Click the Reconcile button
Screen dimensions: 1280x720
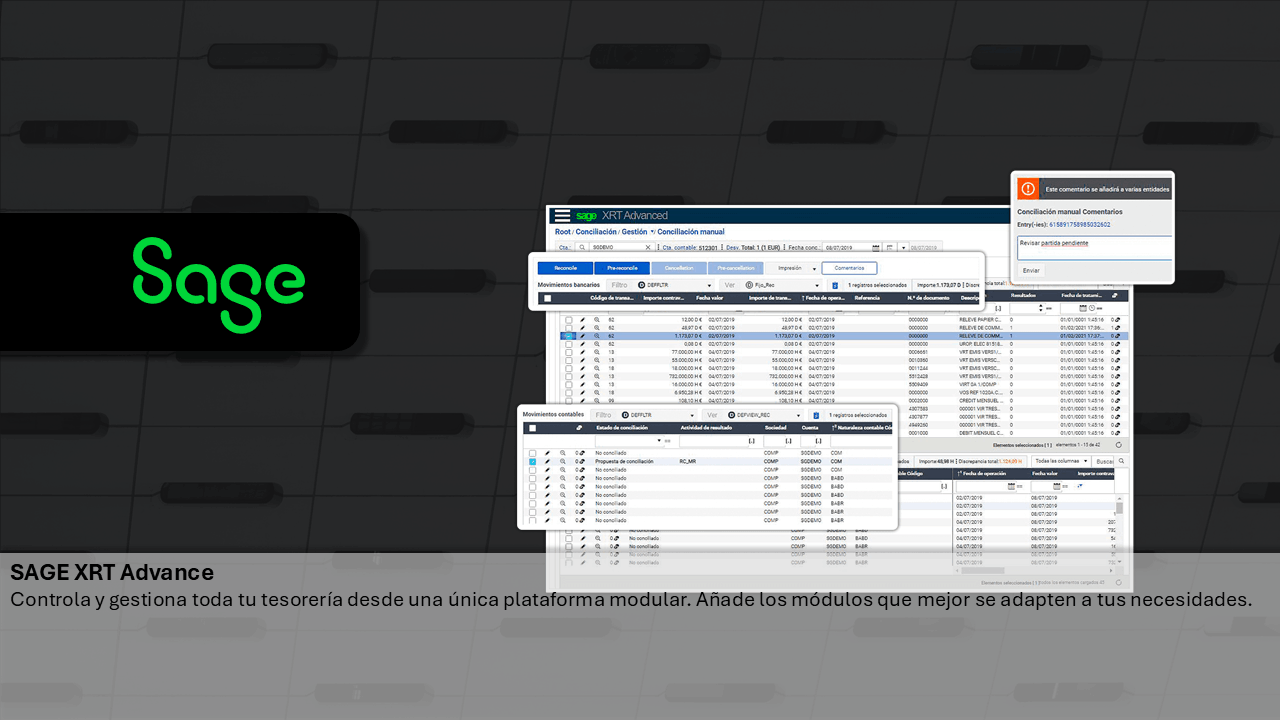(566, 268)
